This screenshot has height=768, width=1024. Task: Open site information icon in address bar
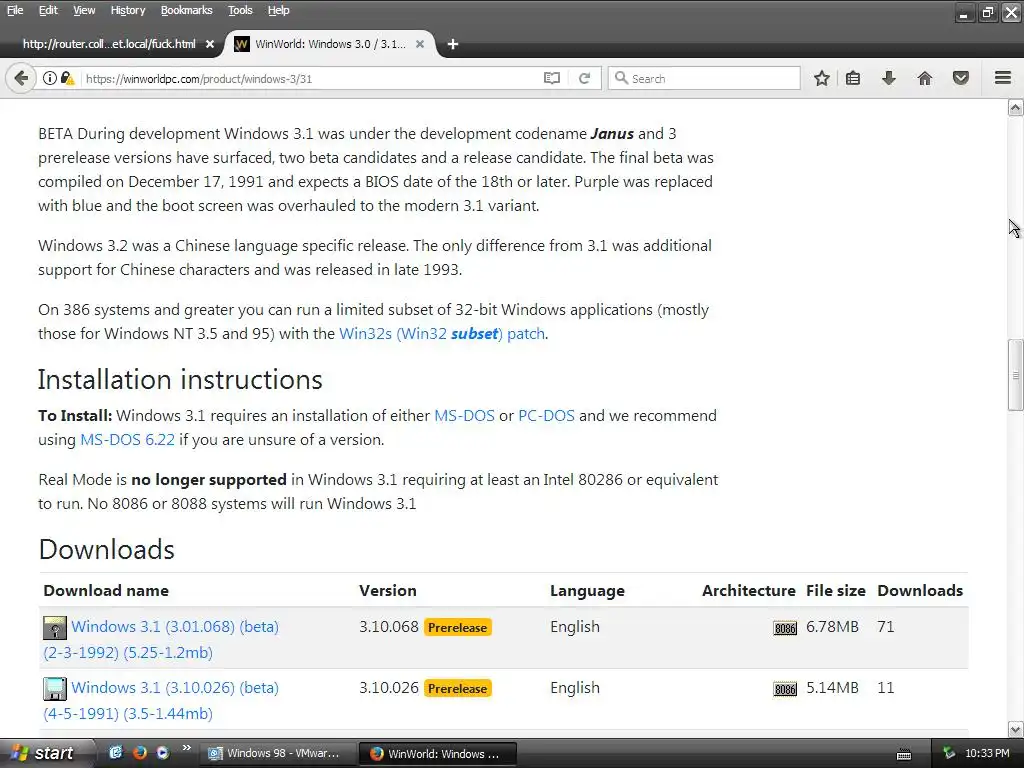point(50,78)
